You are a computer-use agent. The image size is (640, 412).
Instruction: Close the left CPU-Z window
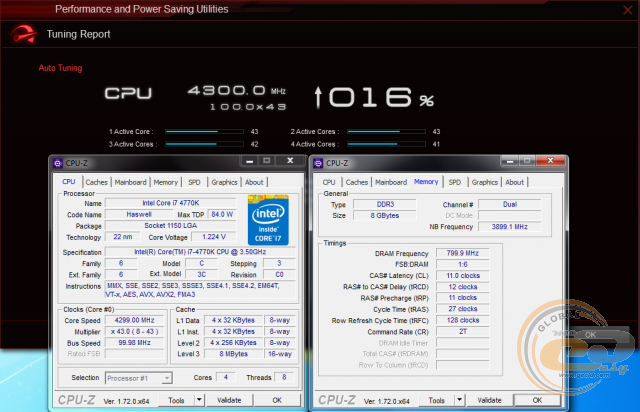(x=290, y=160)
